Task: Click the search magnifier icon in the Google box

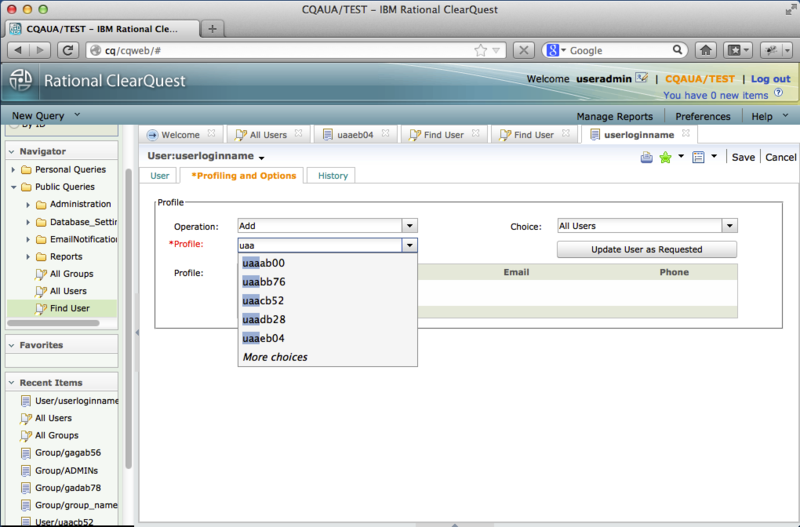Action: pyautogui.click(x=677, y=50)
